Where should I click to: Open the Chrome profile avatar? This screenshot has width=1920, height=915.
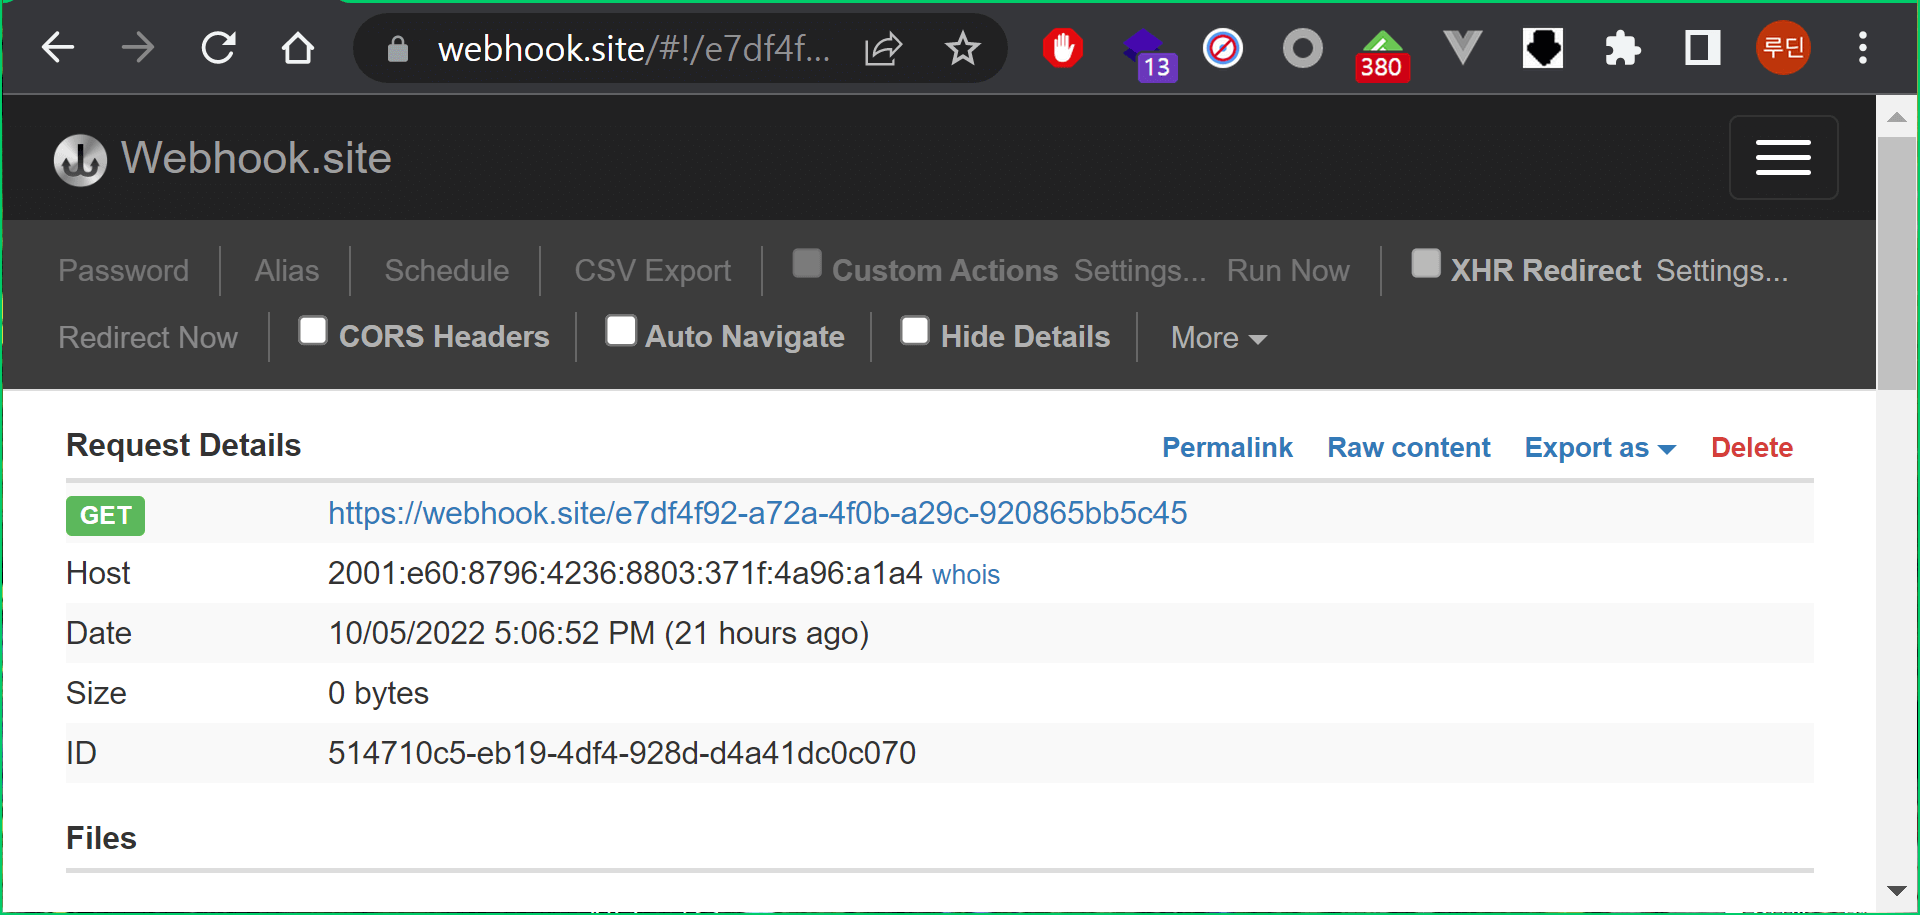[x=1783, y=47]
